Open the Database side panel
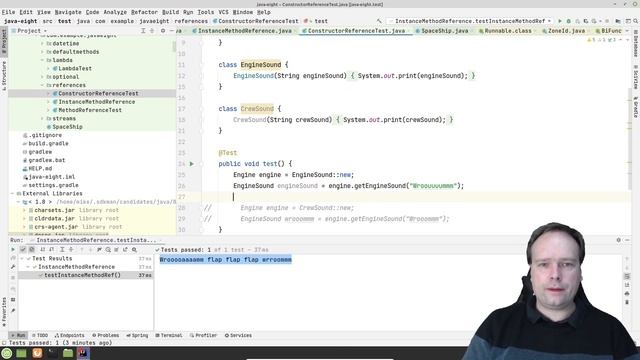Viewport: 640px width, 360px height. pos(636,43)
